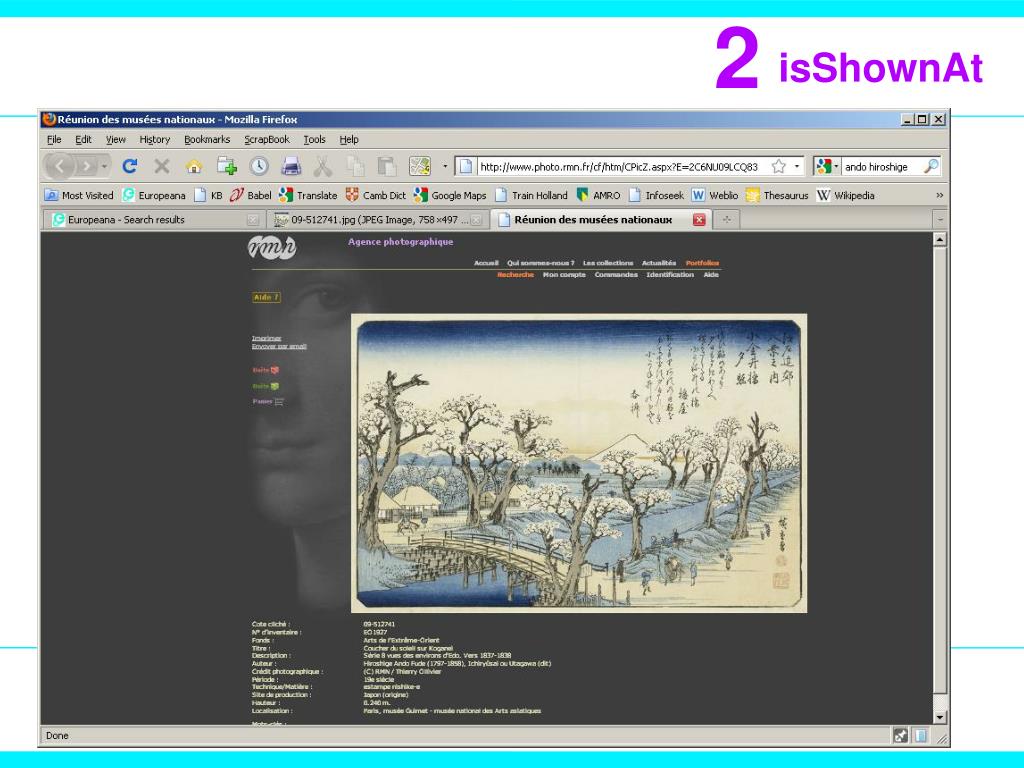The height and width of the screenshot is (768, 1024).
Task: Open the address bar history dropdown
Action: 797,167
